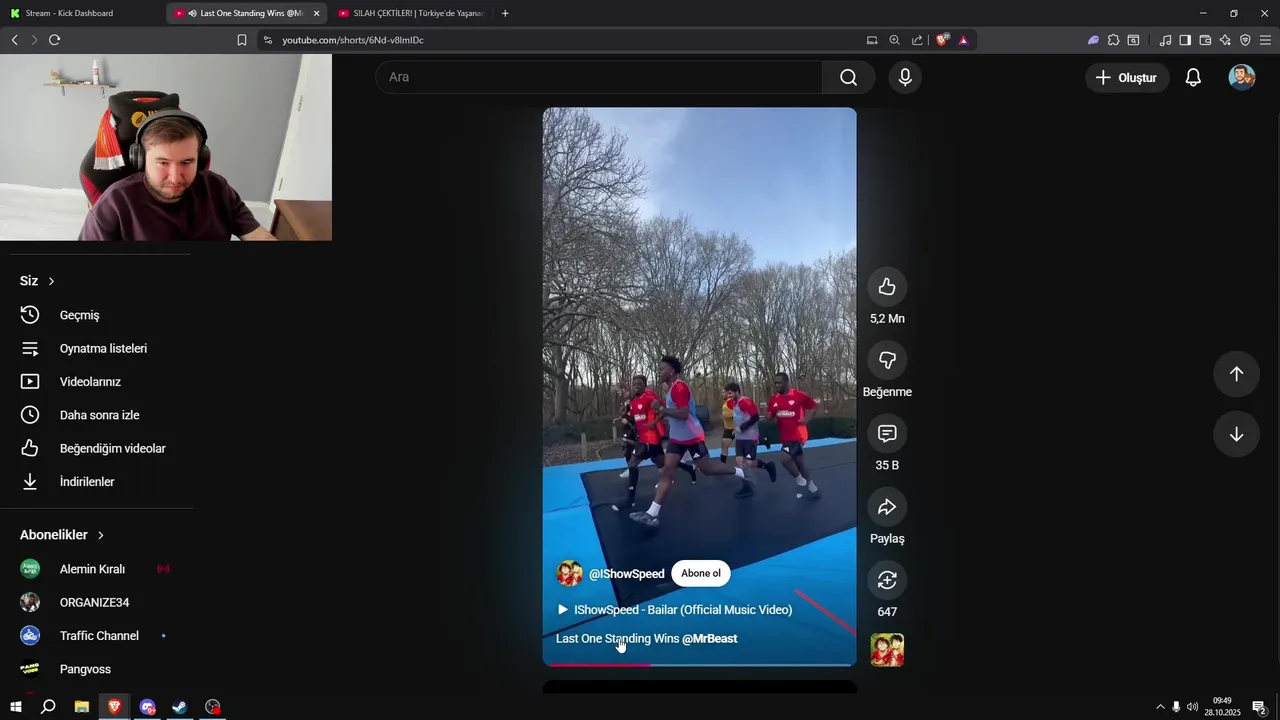Viewport: 1280px width, 720px height.
Task: Click the zoom magnifier in address bar
Action: pyautogui.click(x=895, y=40)
